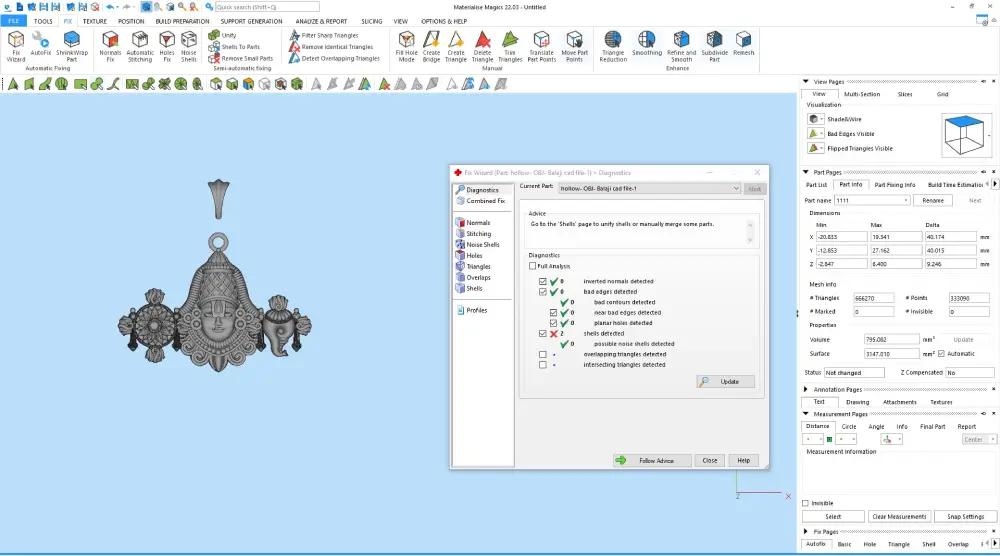Toggle planar holes detected checkbox
The height and width of the screenshot is (556, 1000).
(x=554, y=323)
